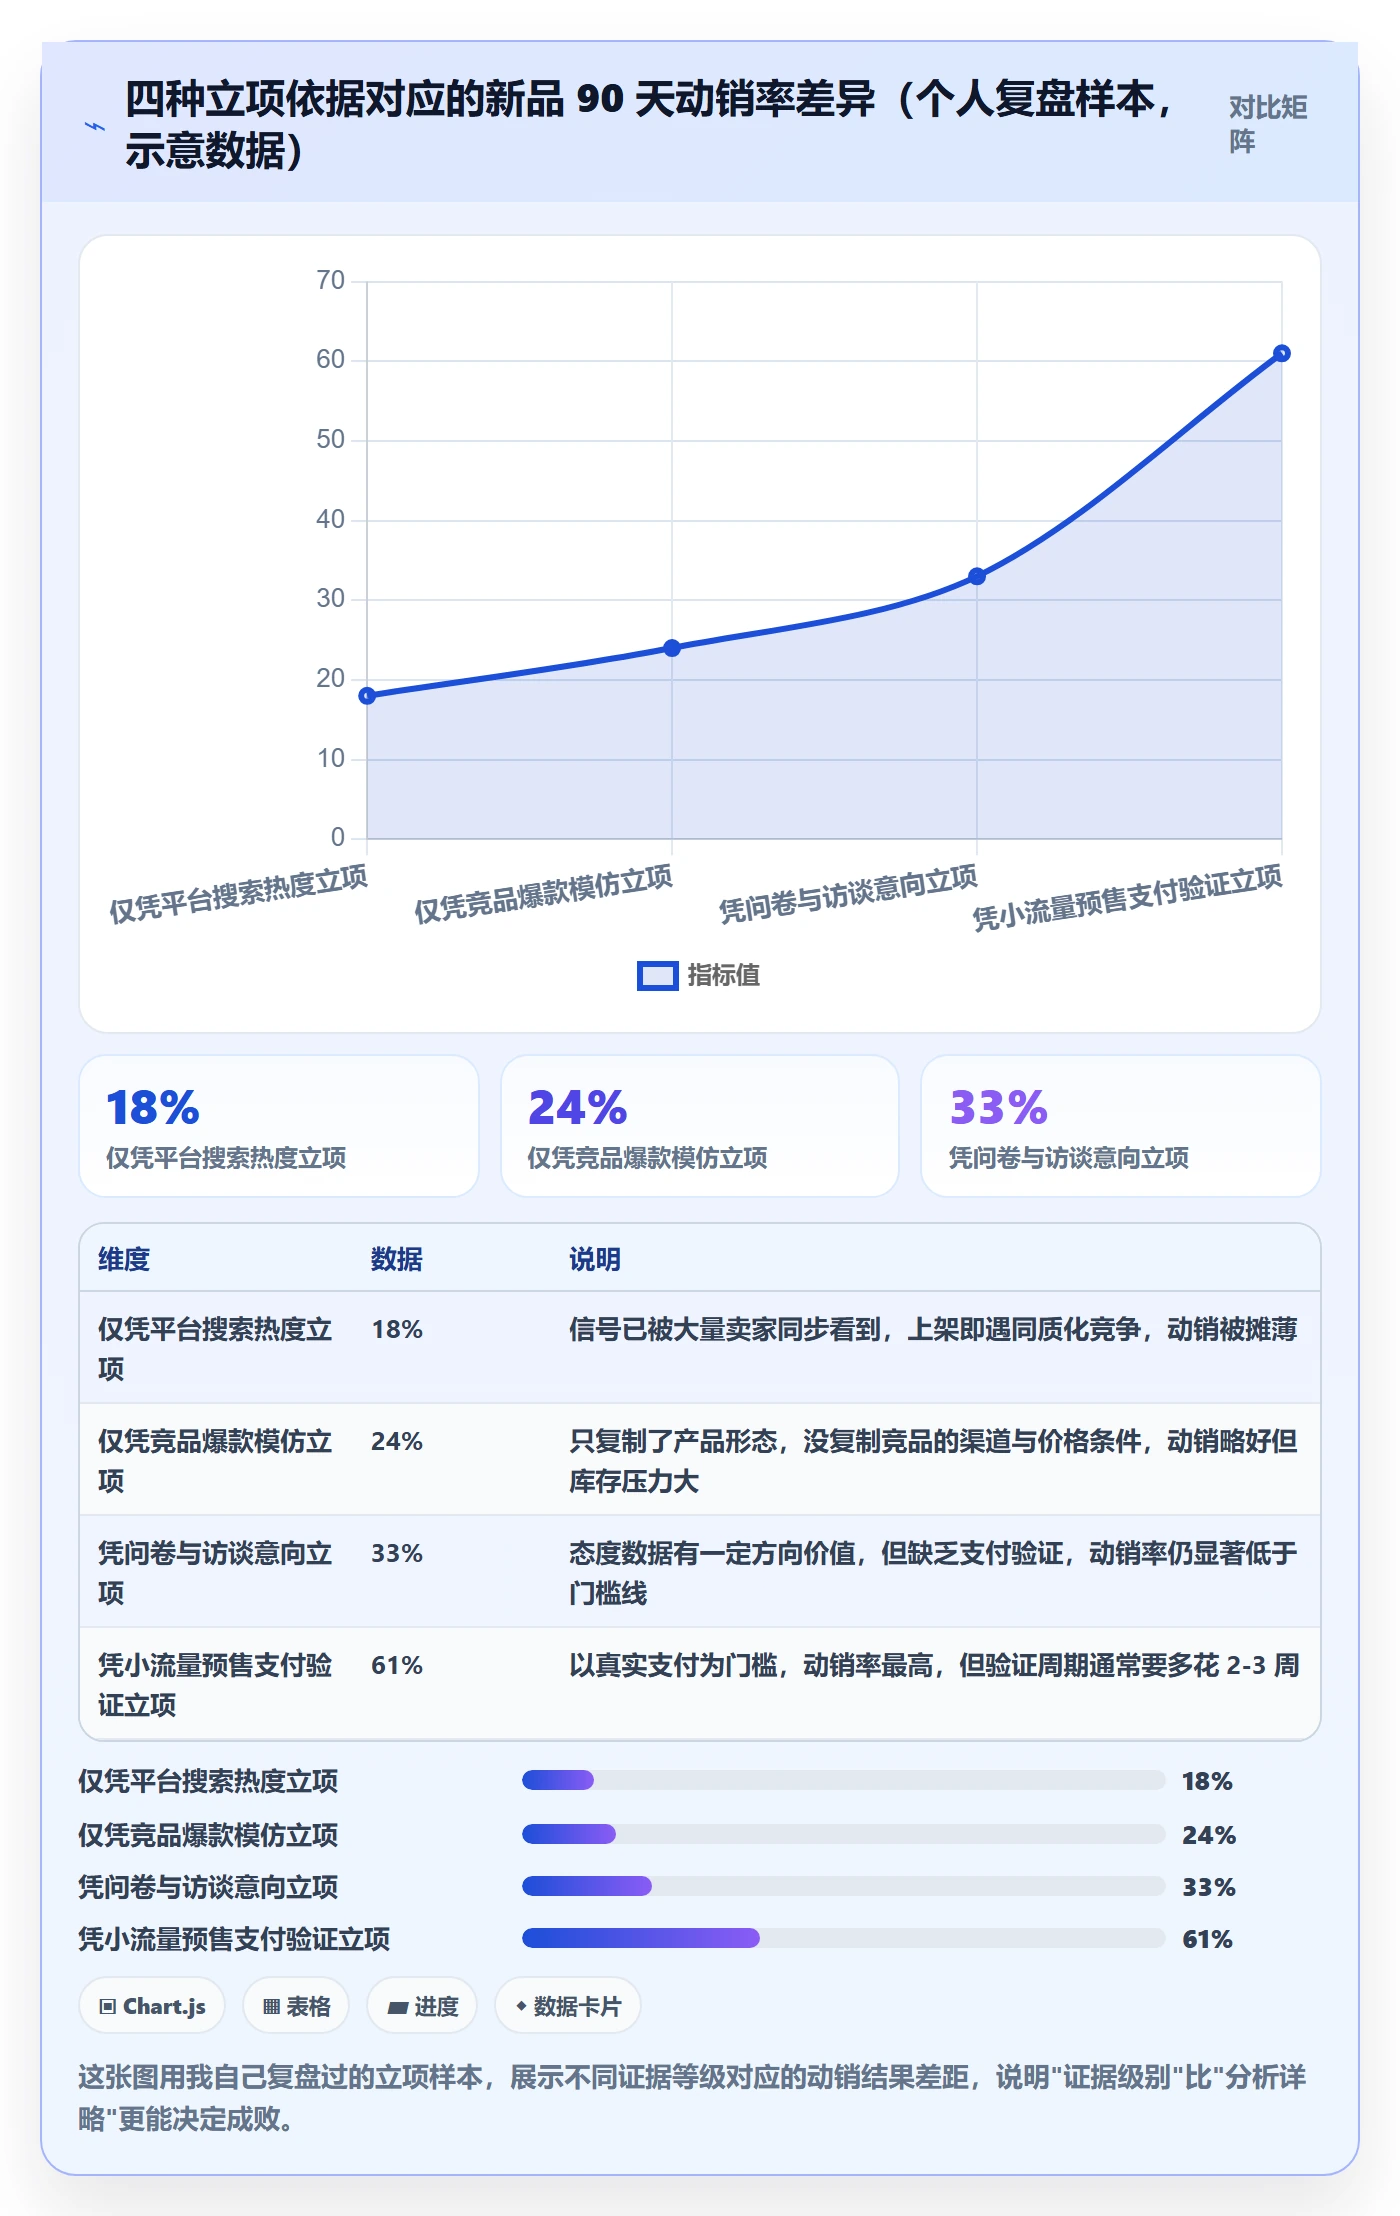The width and height of the screenshot is (1400, 2216).
Task: Select the 24% data card
Action: pos(700,1126)
